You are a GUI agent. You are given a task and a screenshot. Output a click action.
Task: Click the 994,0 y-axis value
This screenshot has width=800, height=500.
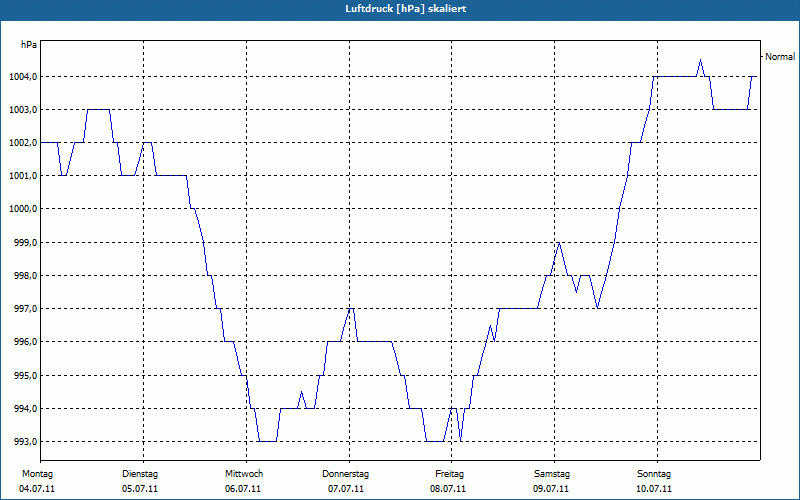click(x=24, y=409)
